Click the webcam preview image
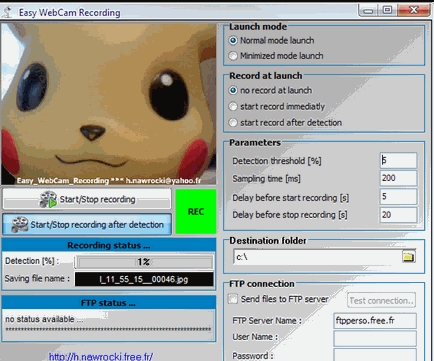Viewport: 434px width, 361px height. point(109,104)
